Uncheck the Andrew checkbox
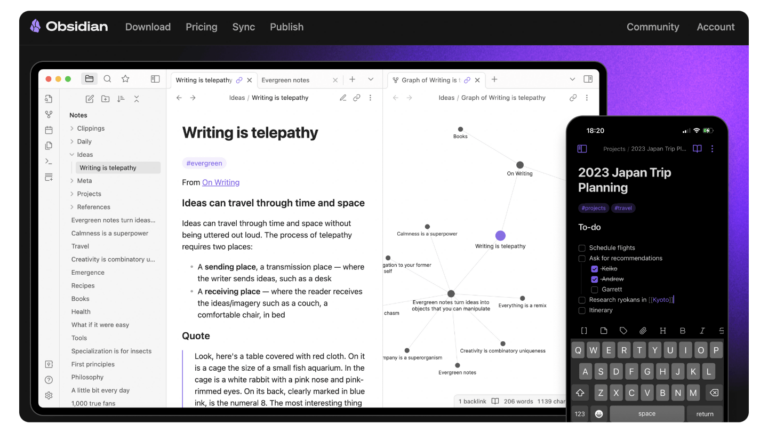 pyautogui.click(x=594, y=279)
